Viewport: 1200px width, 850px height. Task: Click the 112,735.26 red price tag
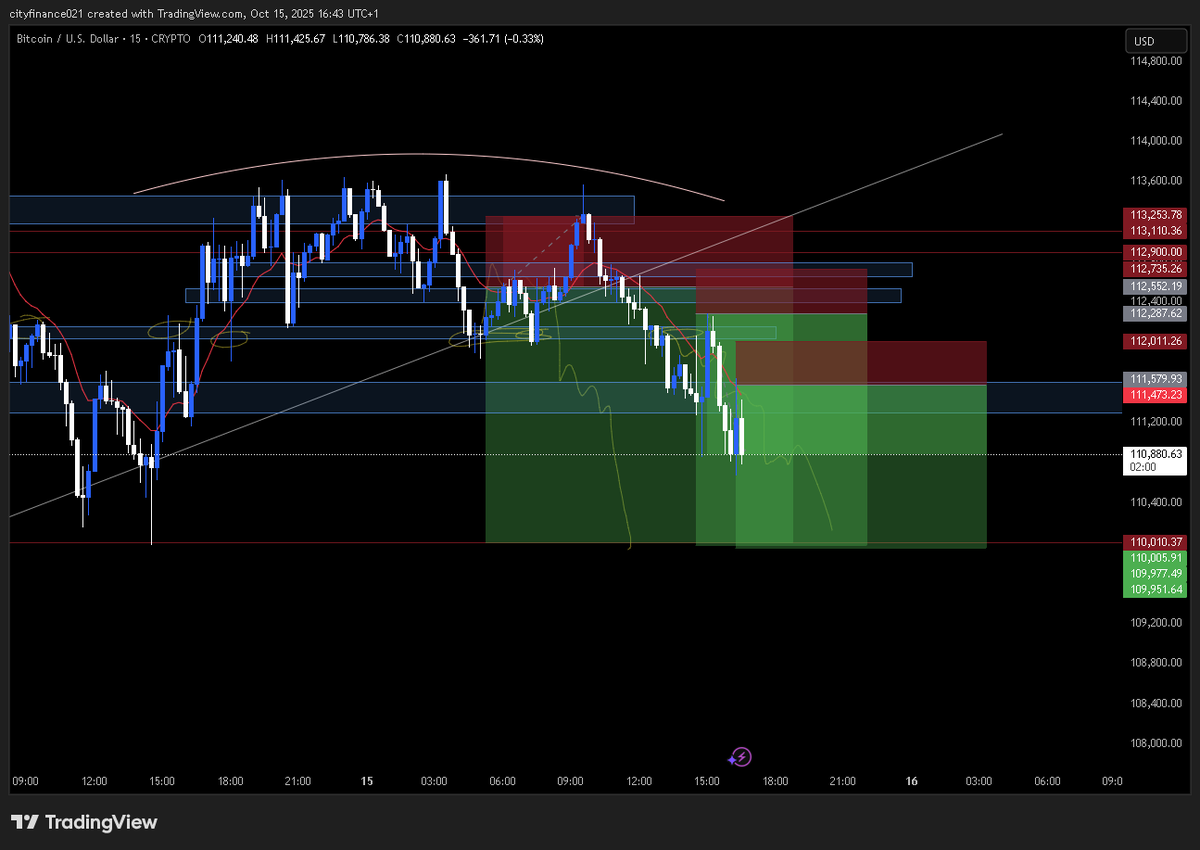point(1155,268)
